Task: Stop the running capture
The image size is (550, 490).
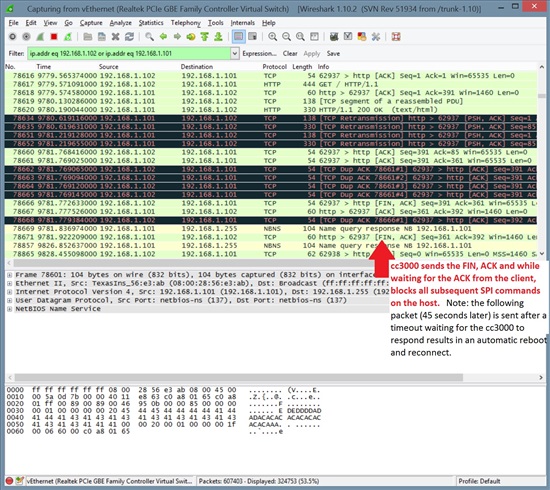Action: (x=54, y=36)
